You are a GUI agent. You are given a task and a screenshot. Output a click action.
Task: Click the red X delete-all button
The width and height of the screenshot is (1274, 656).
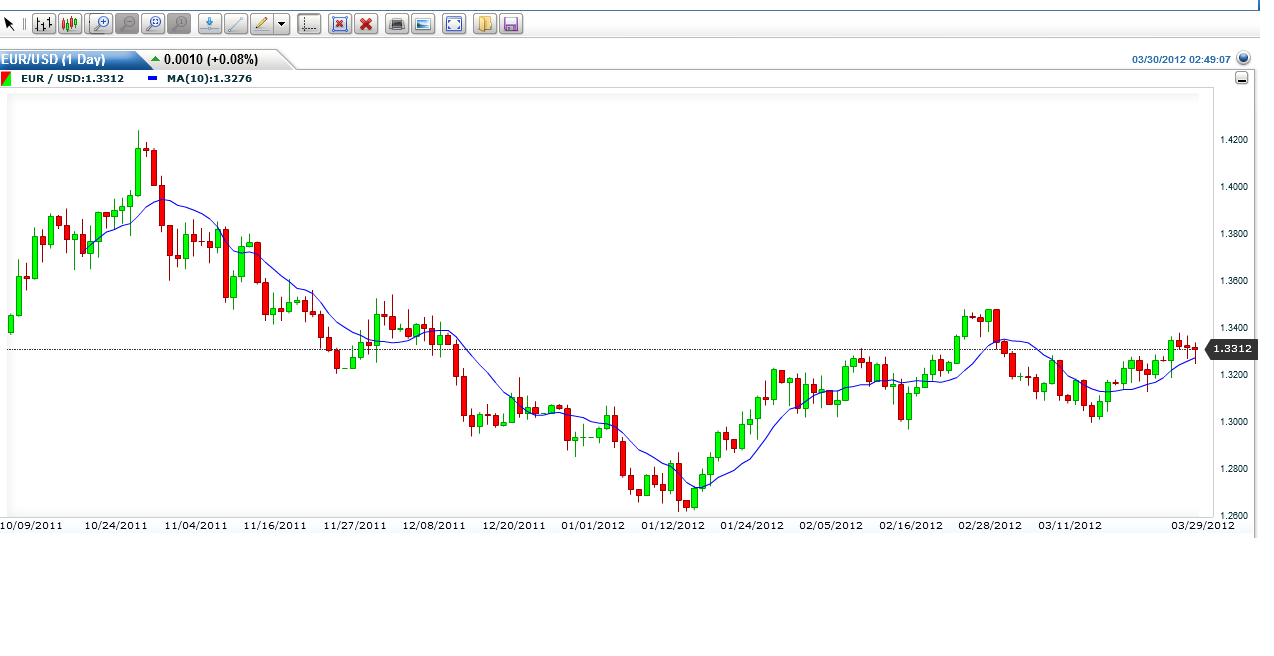[366, 23]
